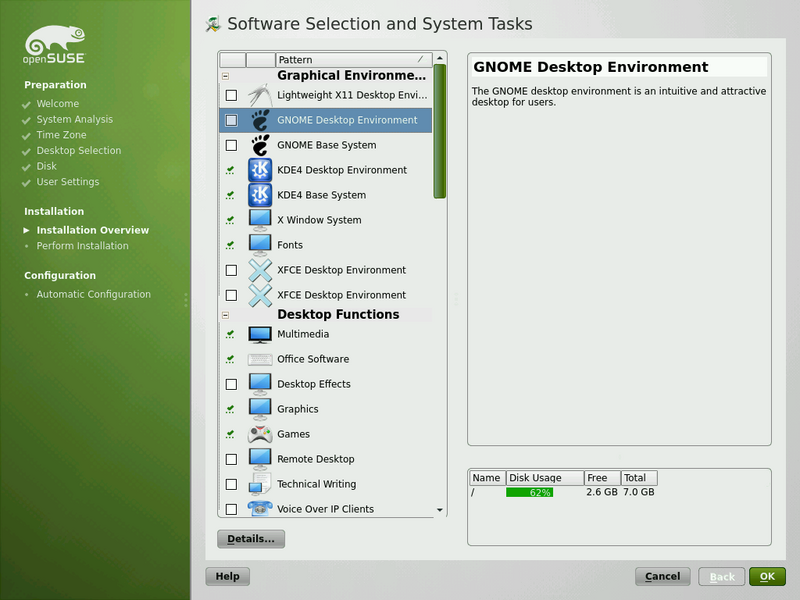Image resolution: width=800 pixels, height=600 pixels.
Task: Click the Voice Over IP telephone icon
Action: point(260,508)
